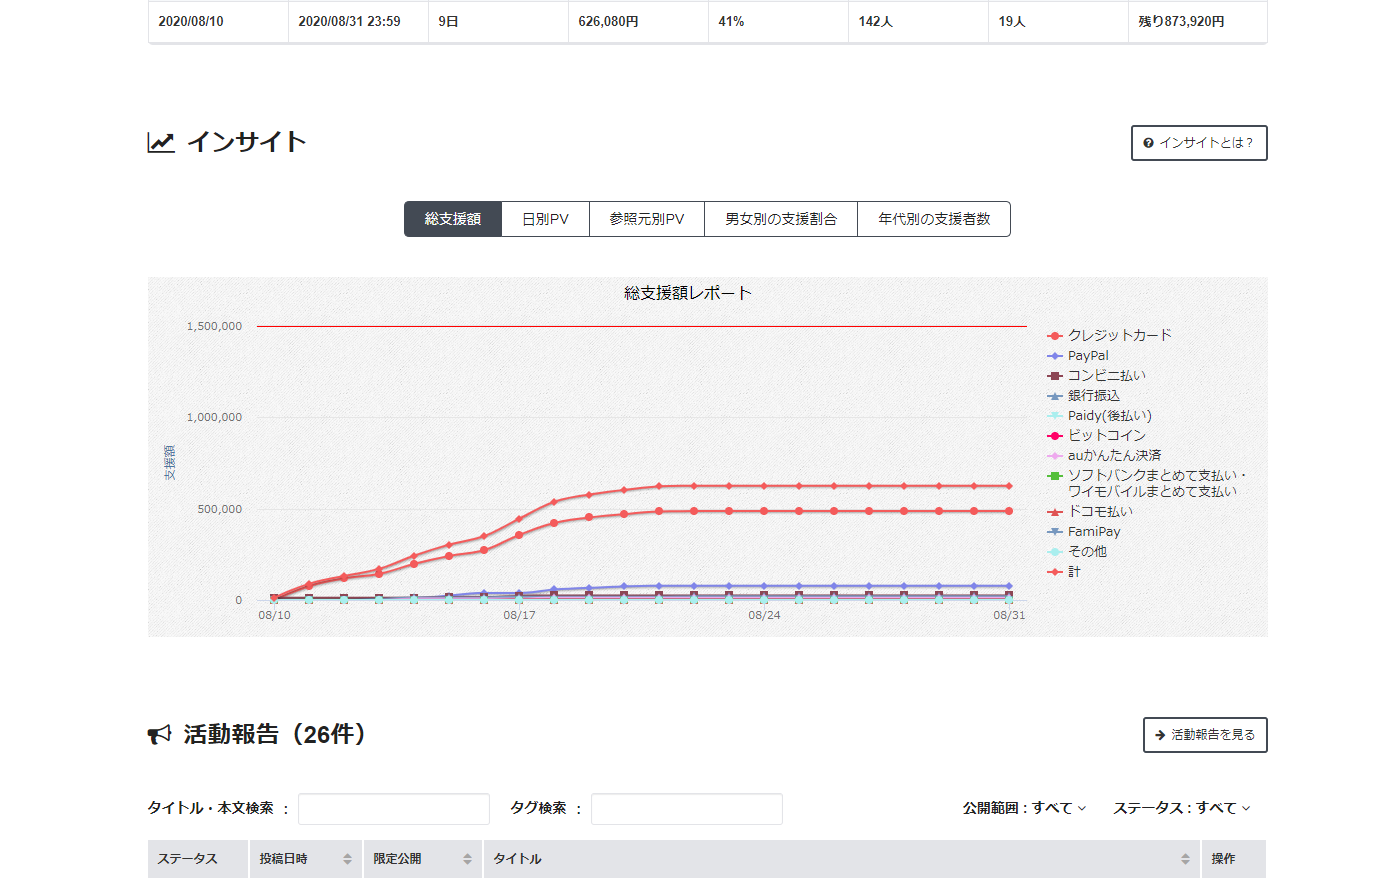Image resolution: width=1394 pixels, height=886 pixels.
Task: Click the 活動報告を見る button
Action: point(1205,735)
